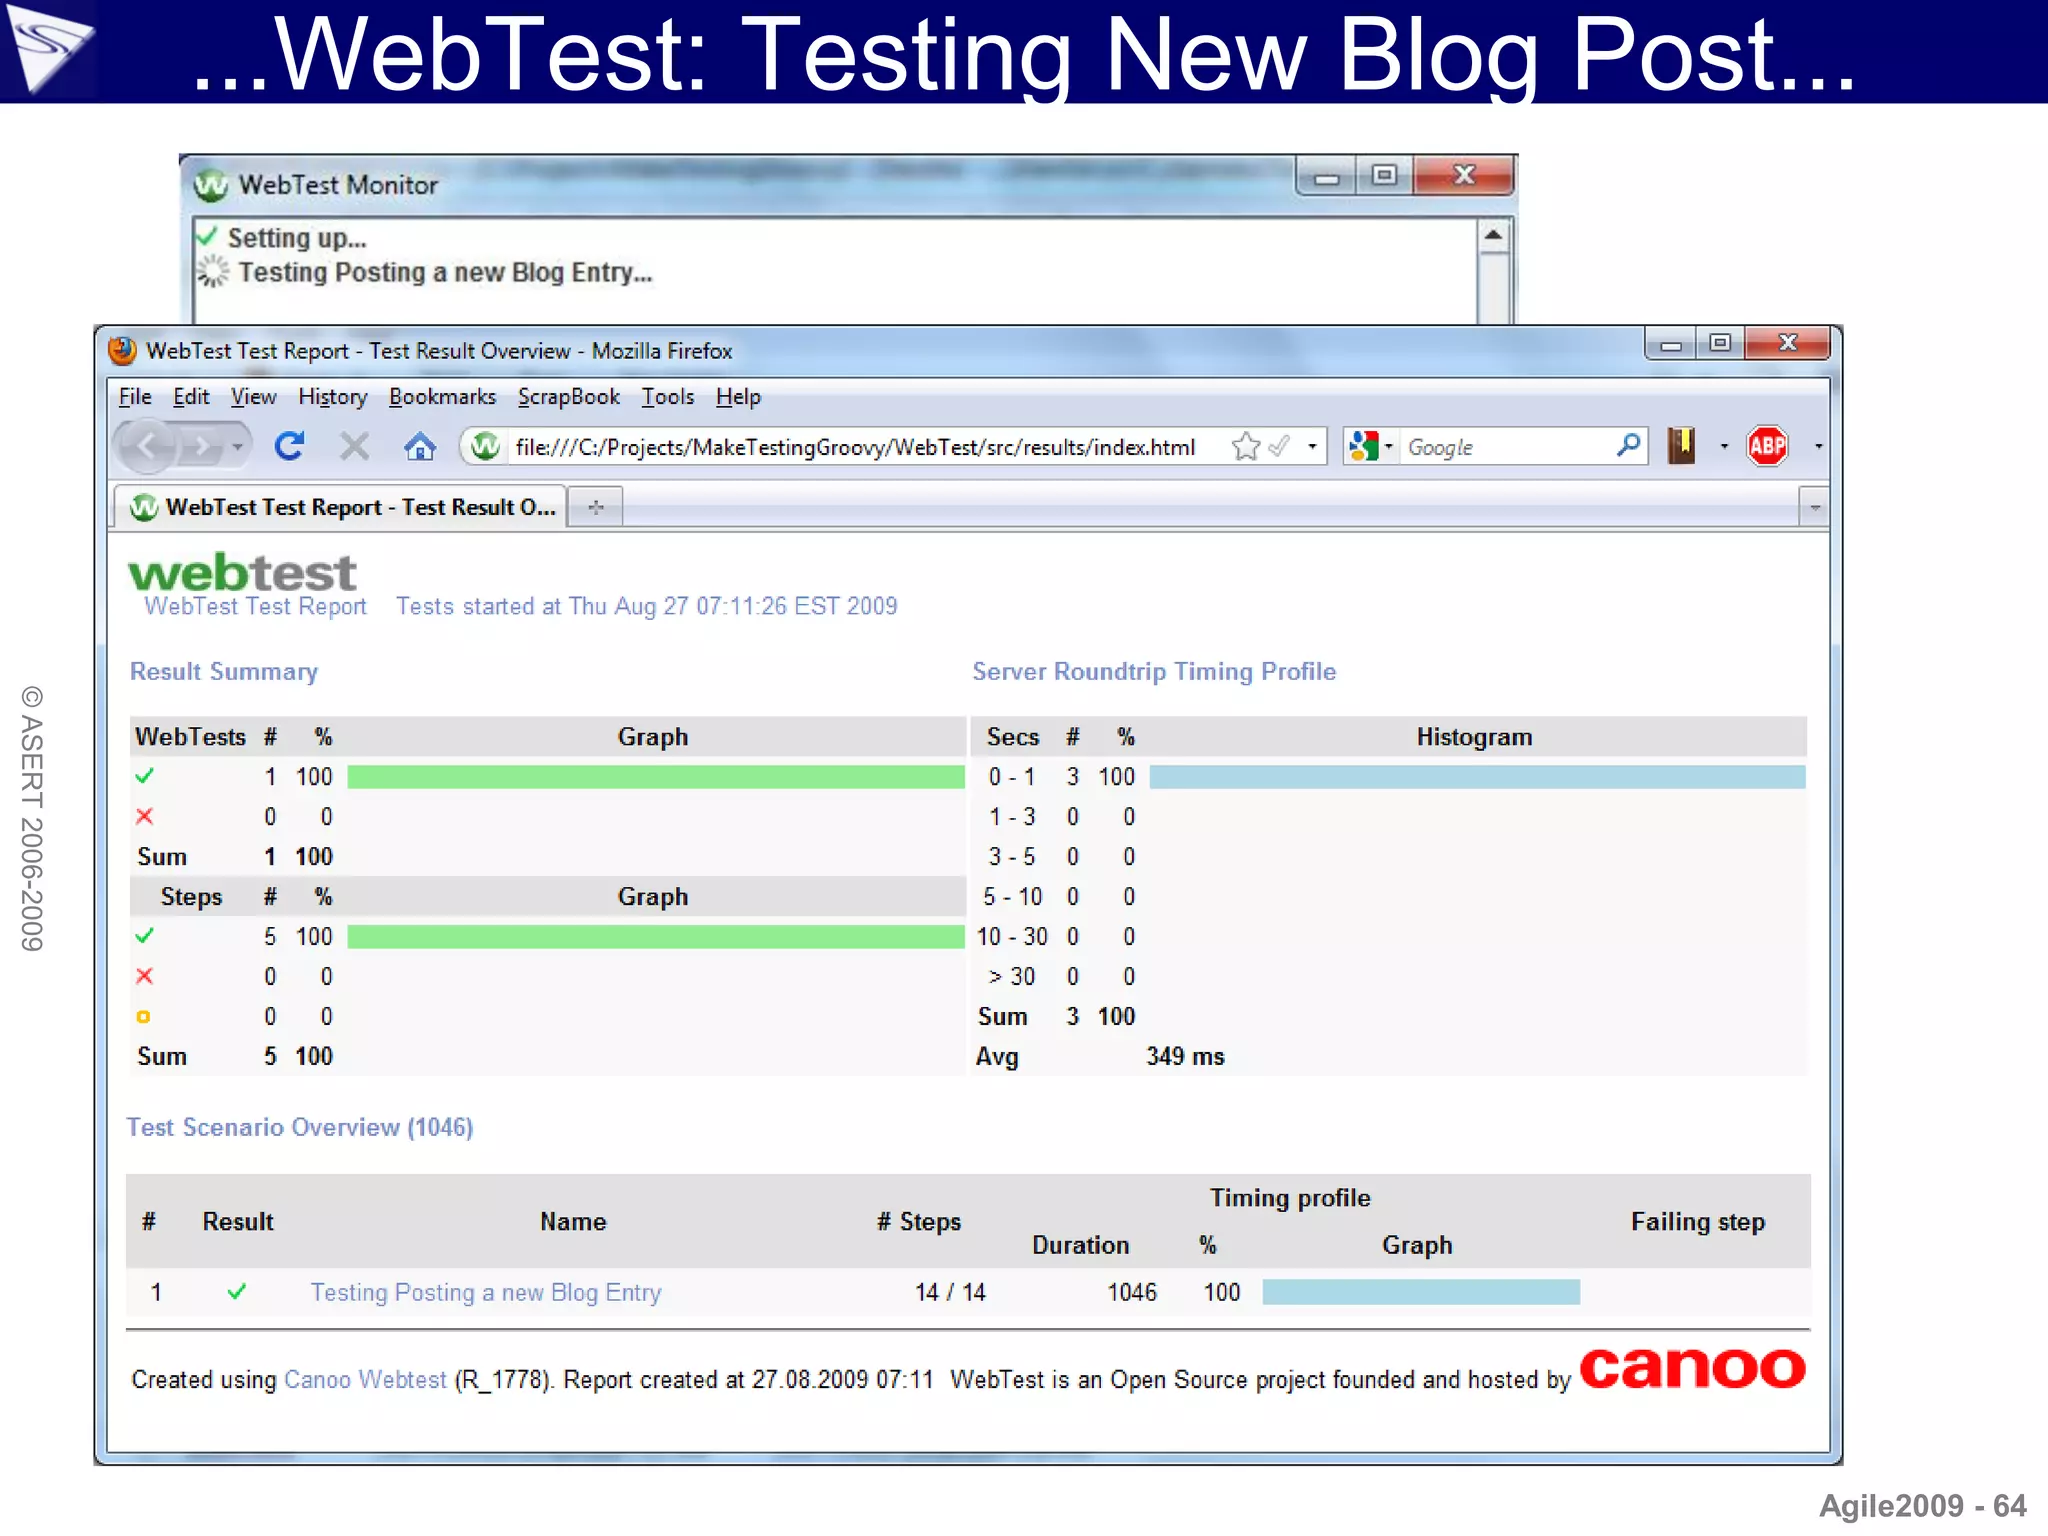Click the Server Roundtrip Timing Profile heading

[x=1154, y=671]
